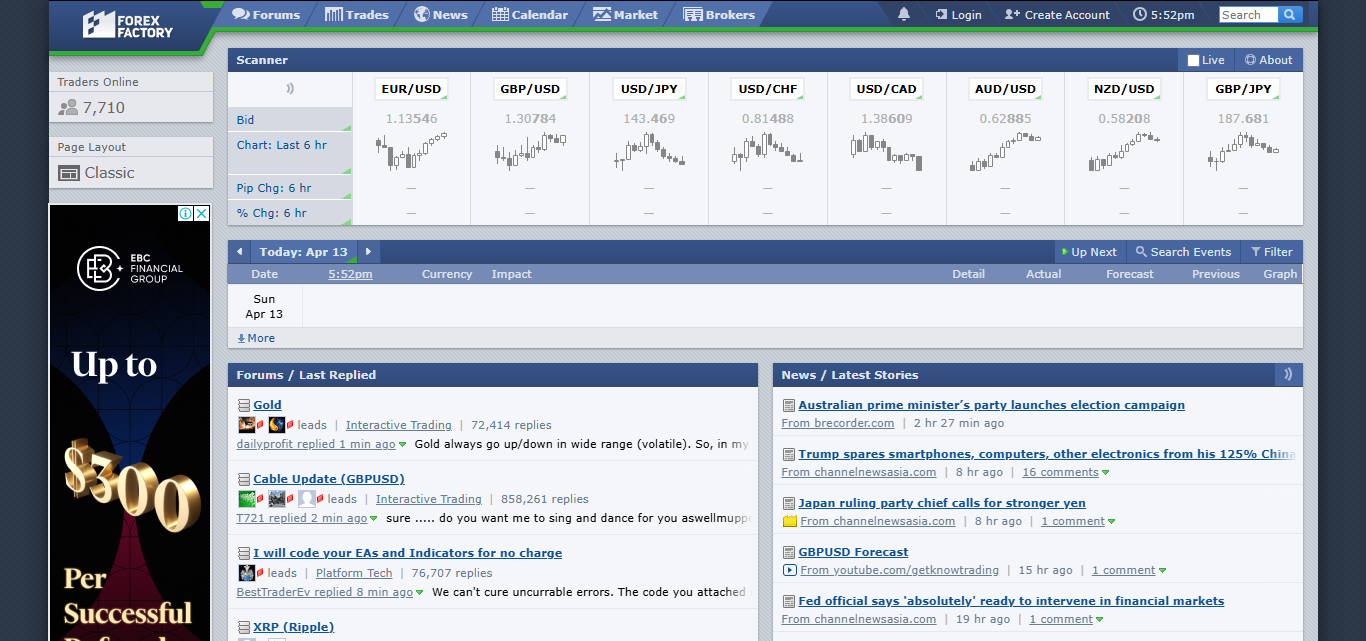The width and height of the screenshot is (1366, 641).
Task: Go to next calendar day arrow
Action: click(x=368, y=252)
